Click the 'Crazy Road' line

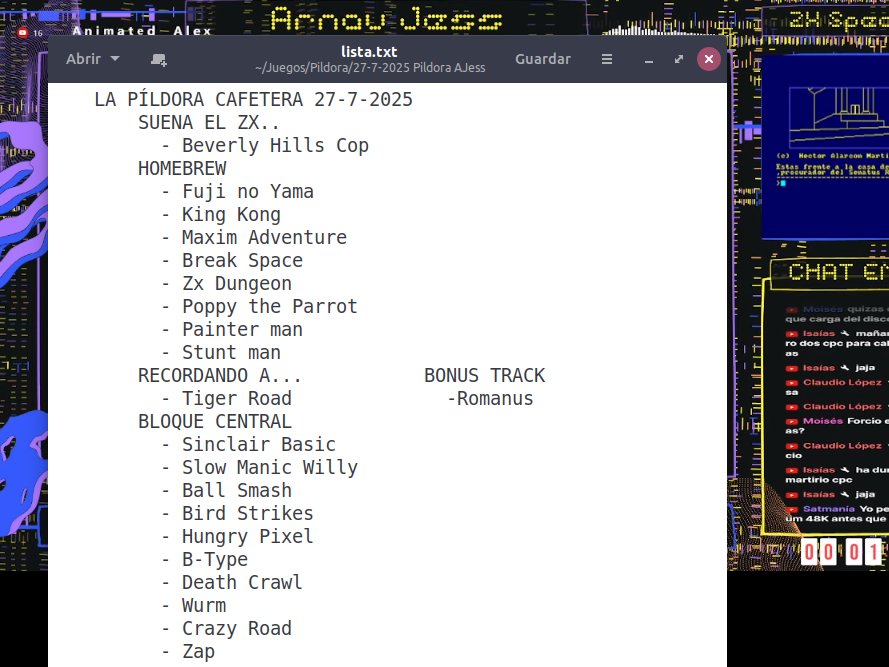tap(227, 628)
